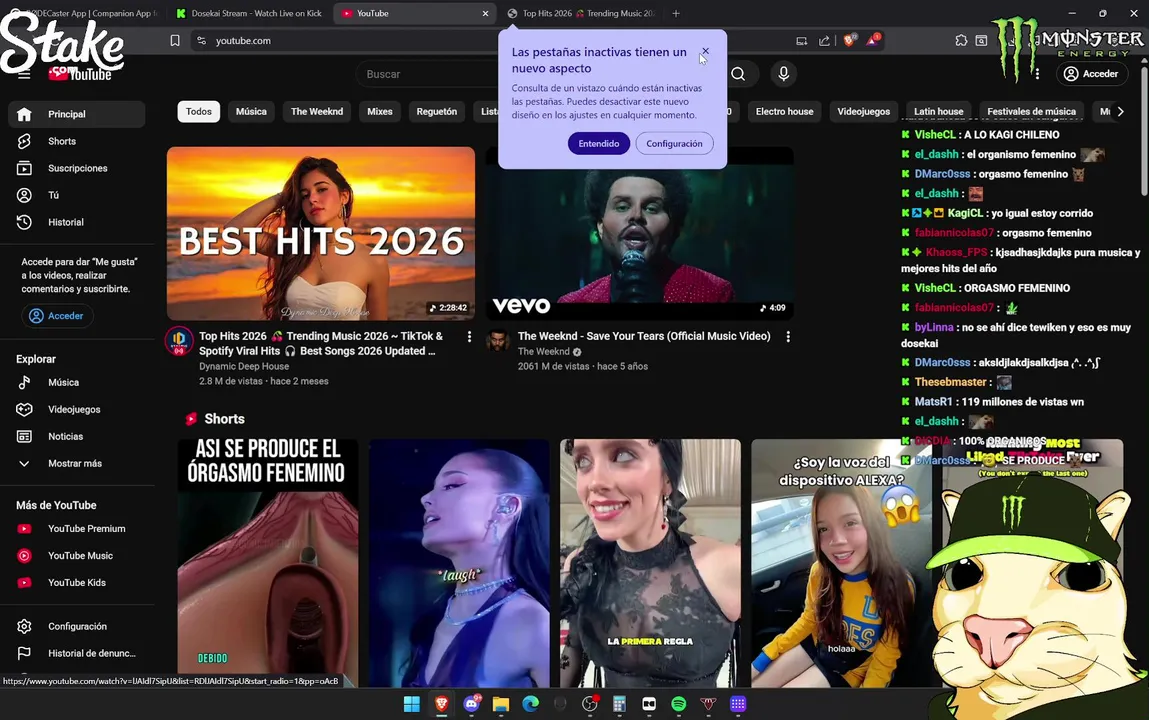
Task: Click the sidebar Acceder button
Action: [56, 316]
